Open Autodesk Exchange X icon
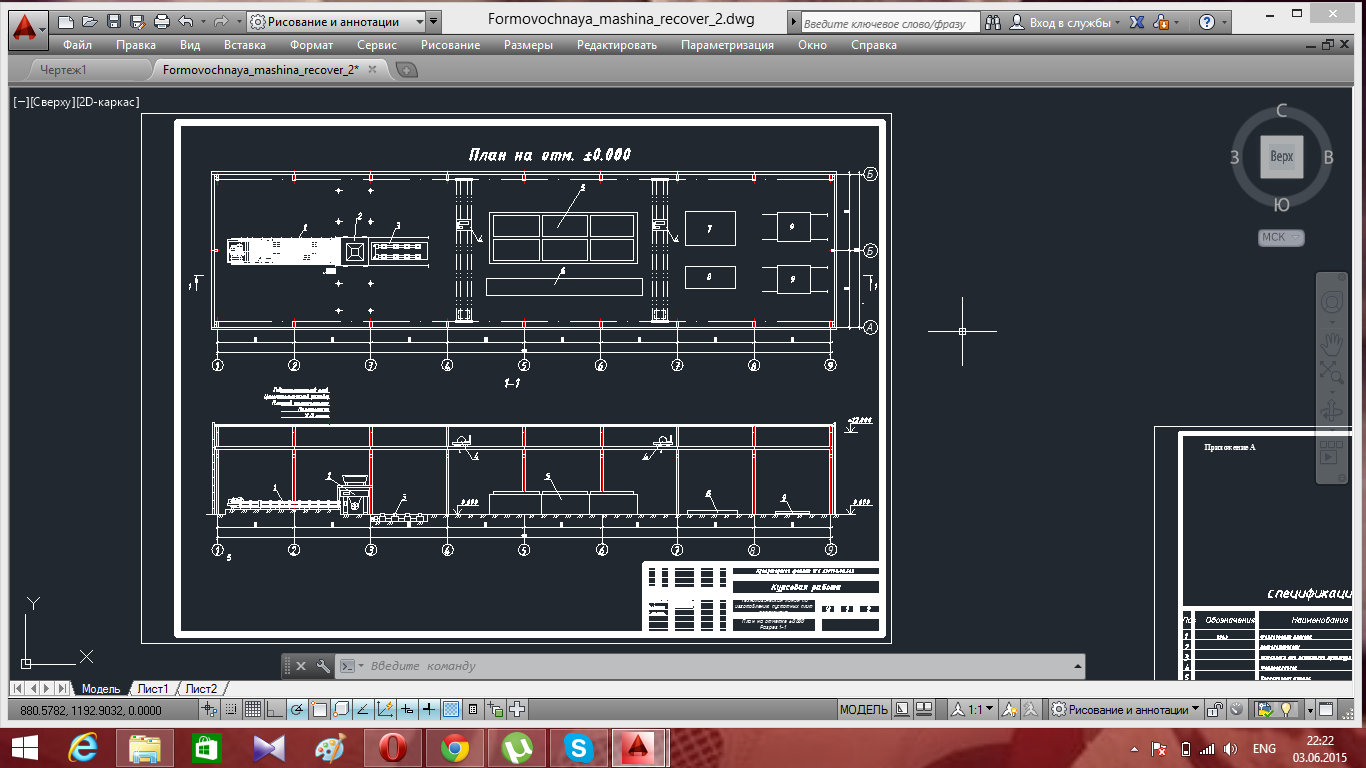 1139,21
